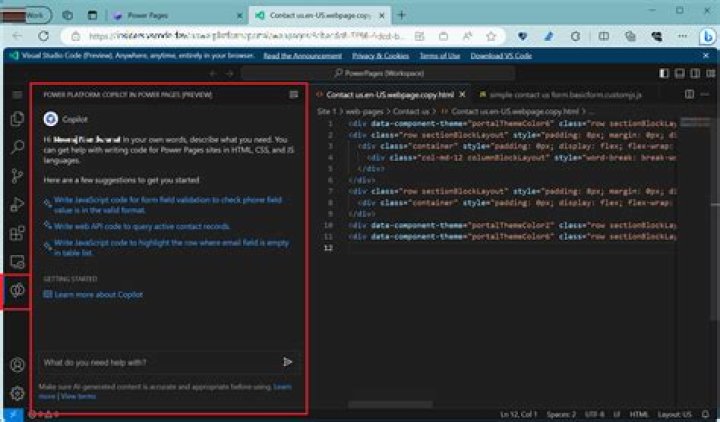Open browser Collections icon
Image resolution: width=720 pixels, height=422 pixels.
(x=630, y=36)
